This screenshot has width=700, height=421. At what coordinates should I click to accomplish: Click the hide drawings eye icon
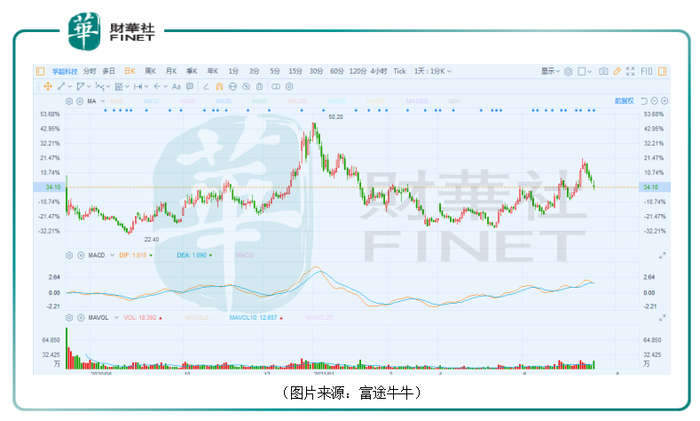pos(233,86)
